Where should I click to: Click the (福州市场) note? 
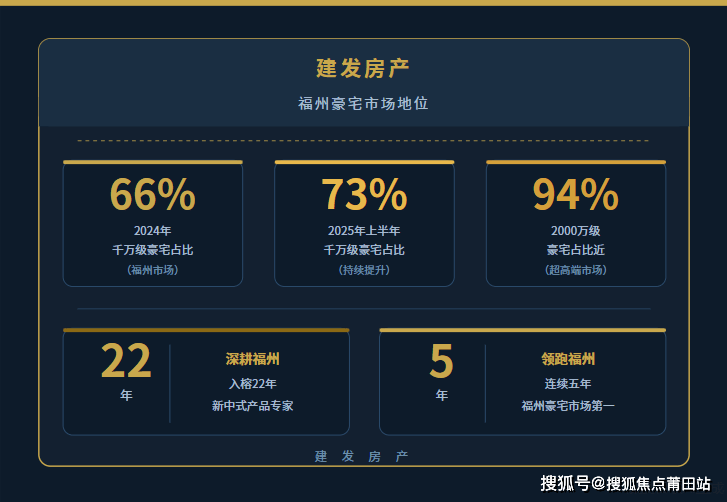coord(153,270)
